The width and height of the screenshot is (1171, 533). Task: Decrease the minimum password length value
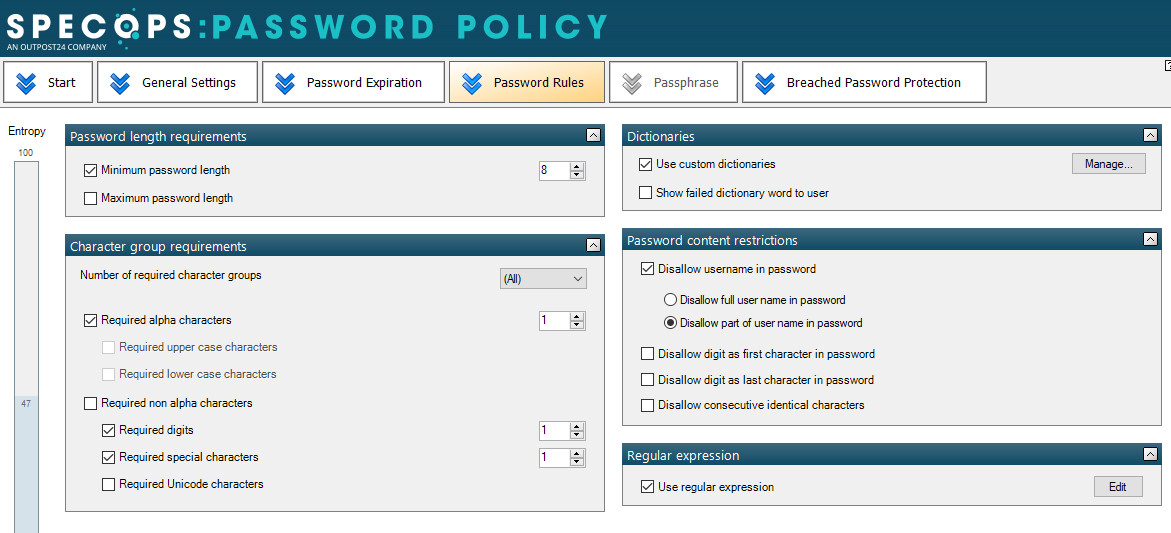[x=577, y=175]
